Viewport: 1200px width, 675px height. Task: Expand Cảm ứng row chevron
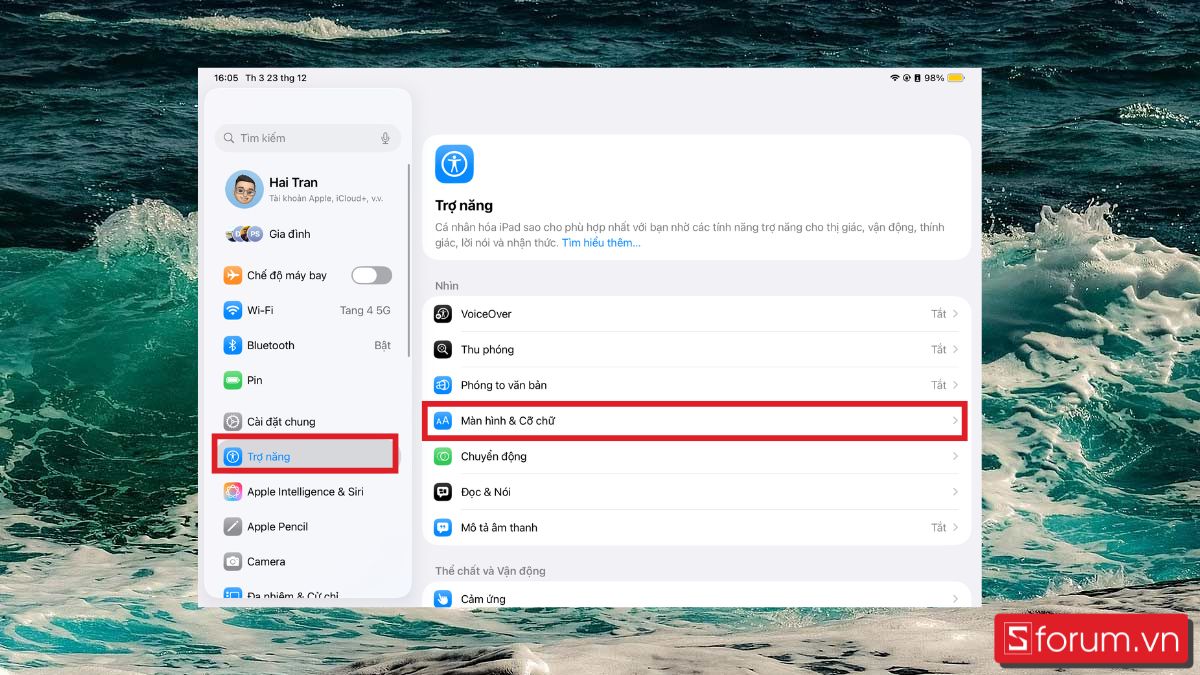pos(955,599)
